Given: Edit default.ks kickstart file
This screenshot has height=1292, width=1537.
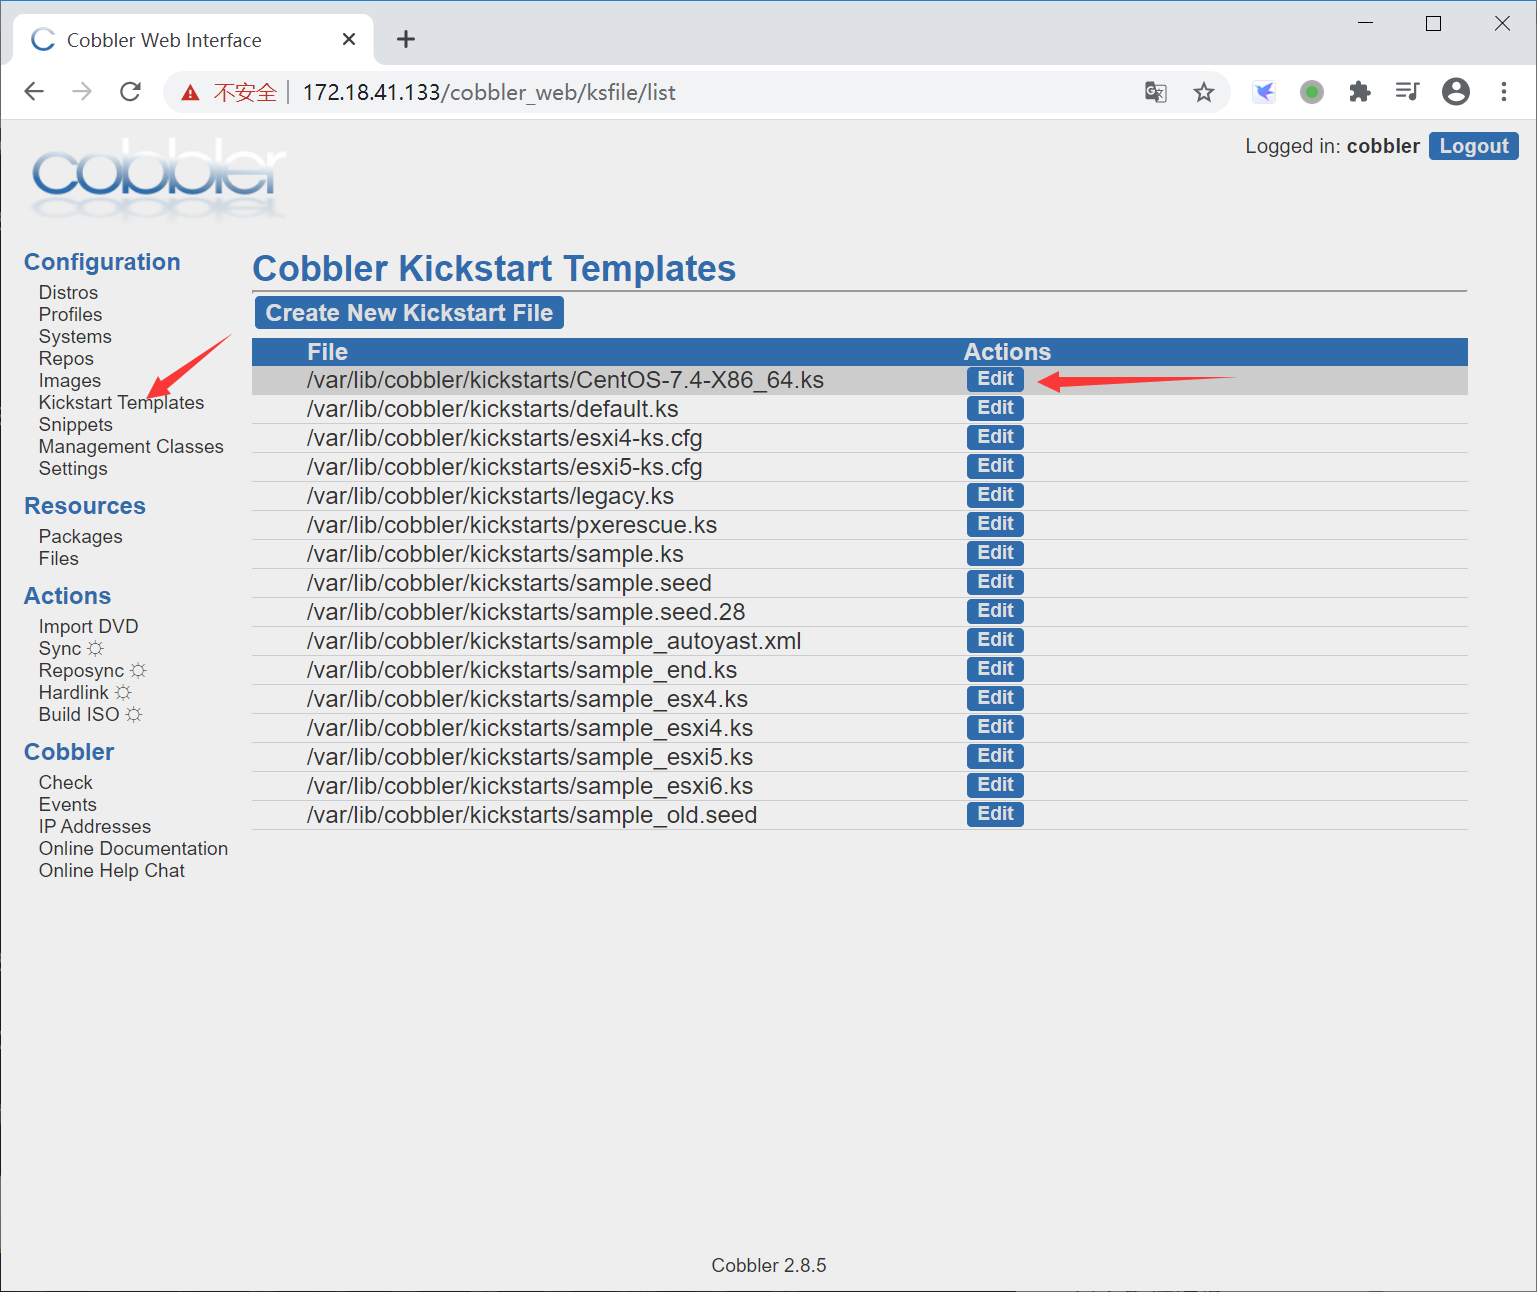Looking at the screenshot, I should [995, 408].
